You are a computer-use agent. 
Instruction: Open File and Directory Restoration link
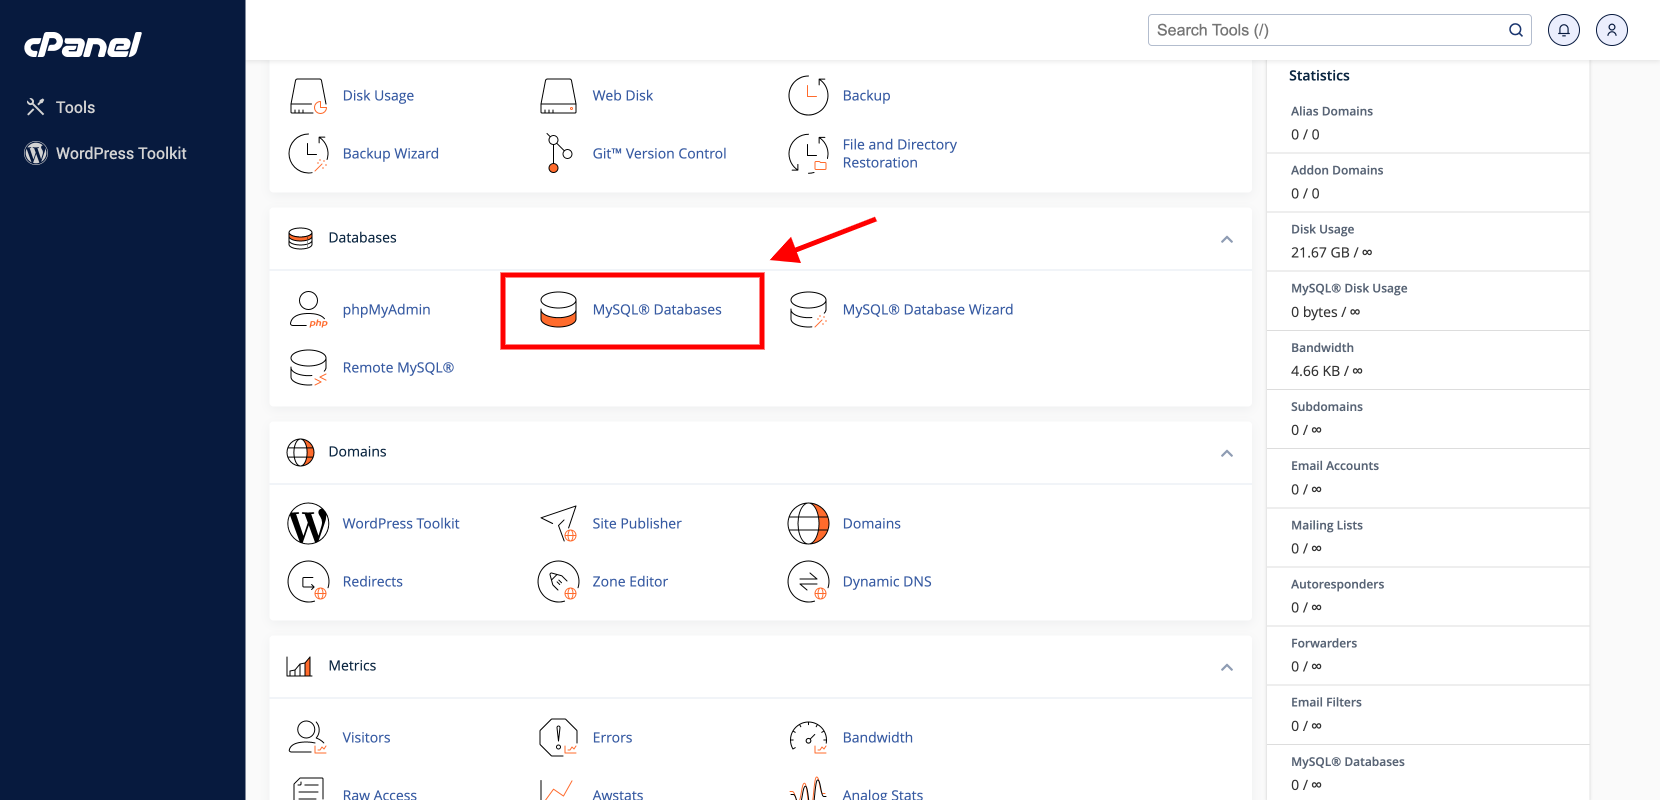[900, 154]
